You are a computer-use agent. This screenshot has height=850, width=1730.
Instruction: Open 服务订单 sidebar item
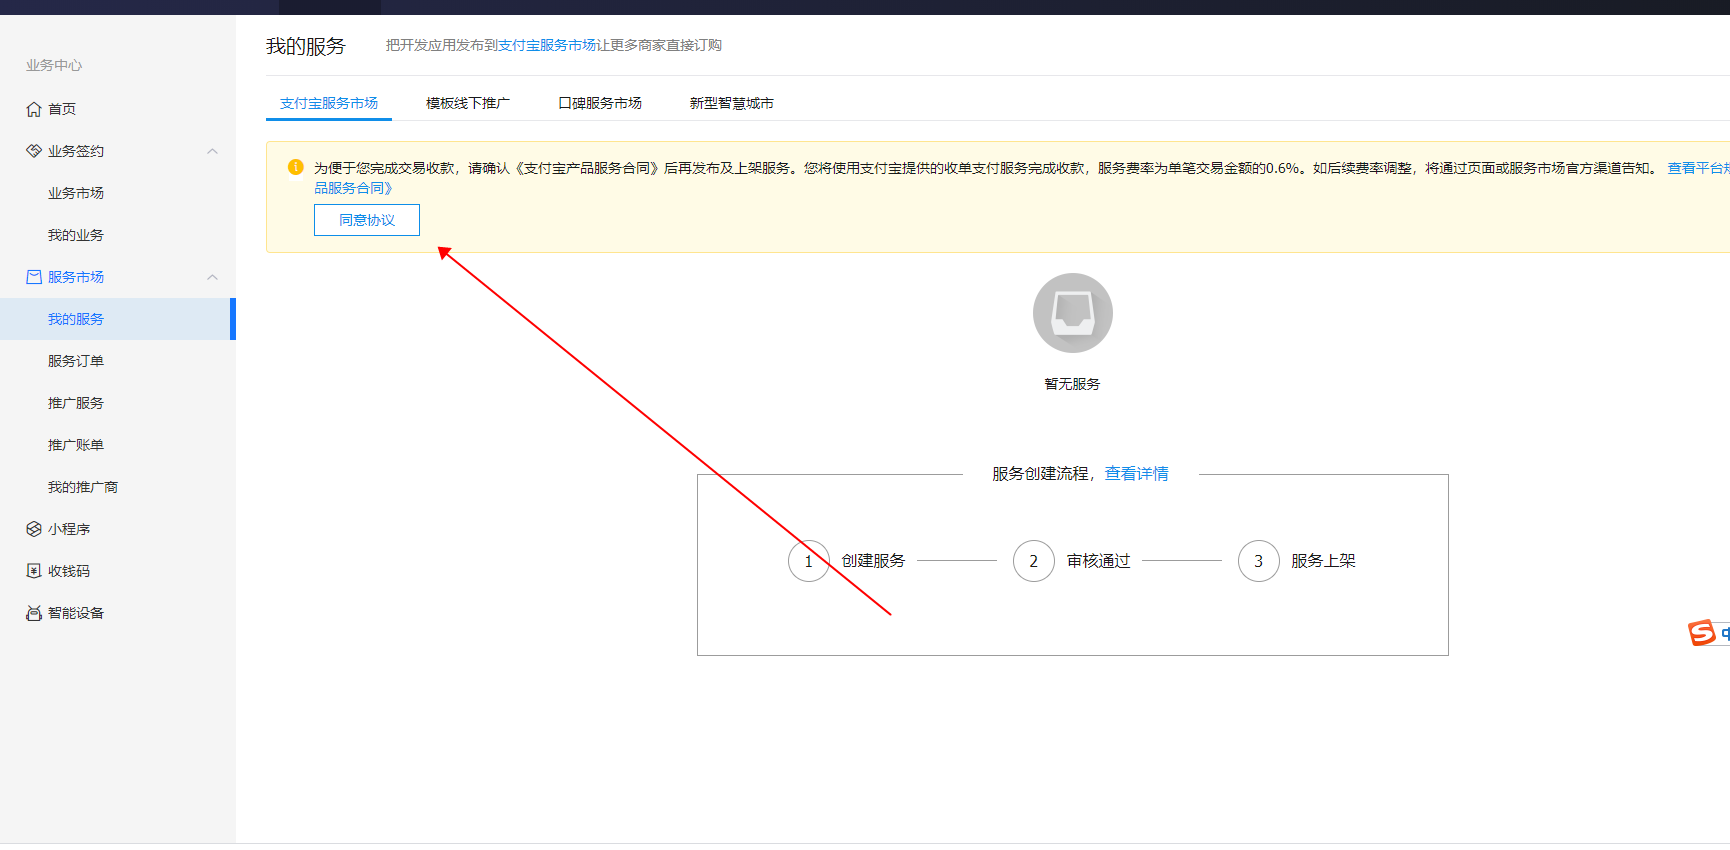(76, 361)
